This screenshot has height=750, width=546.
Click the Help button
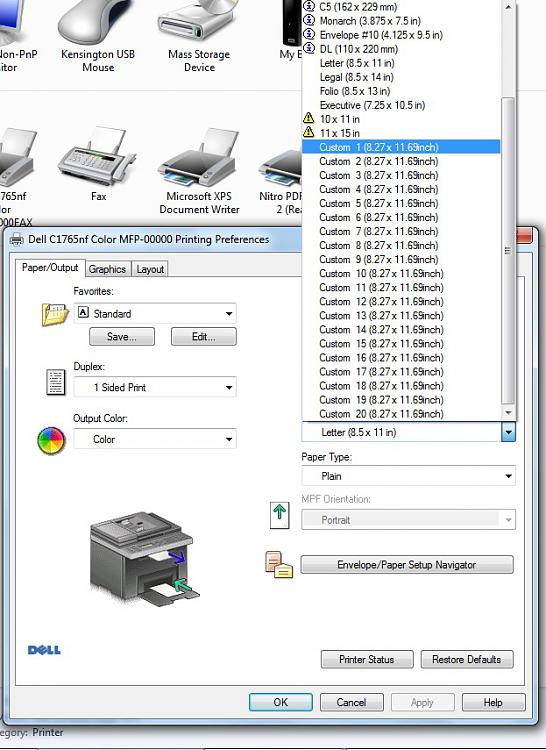(493, 702)
